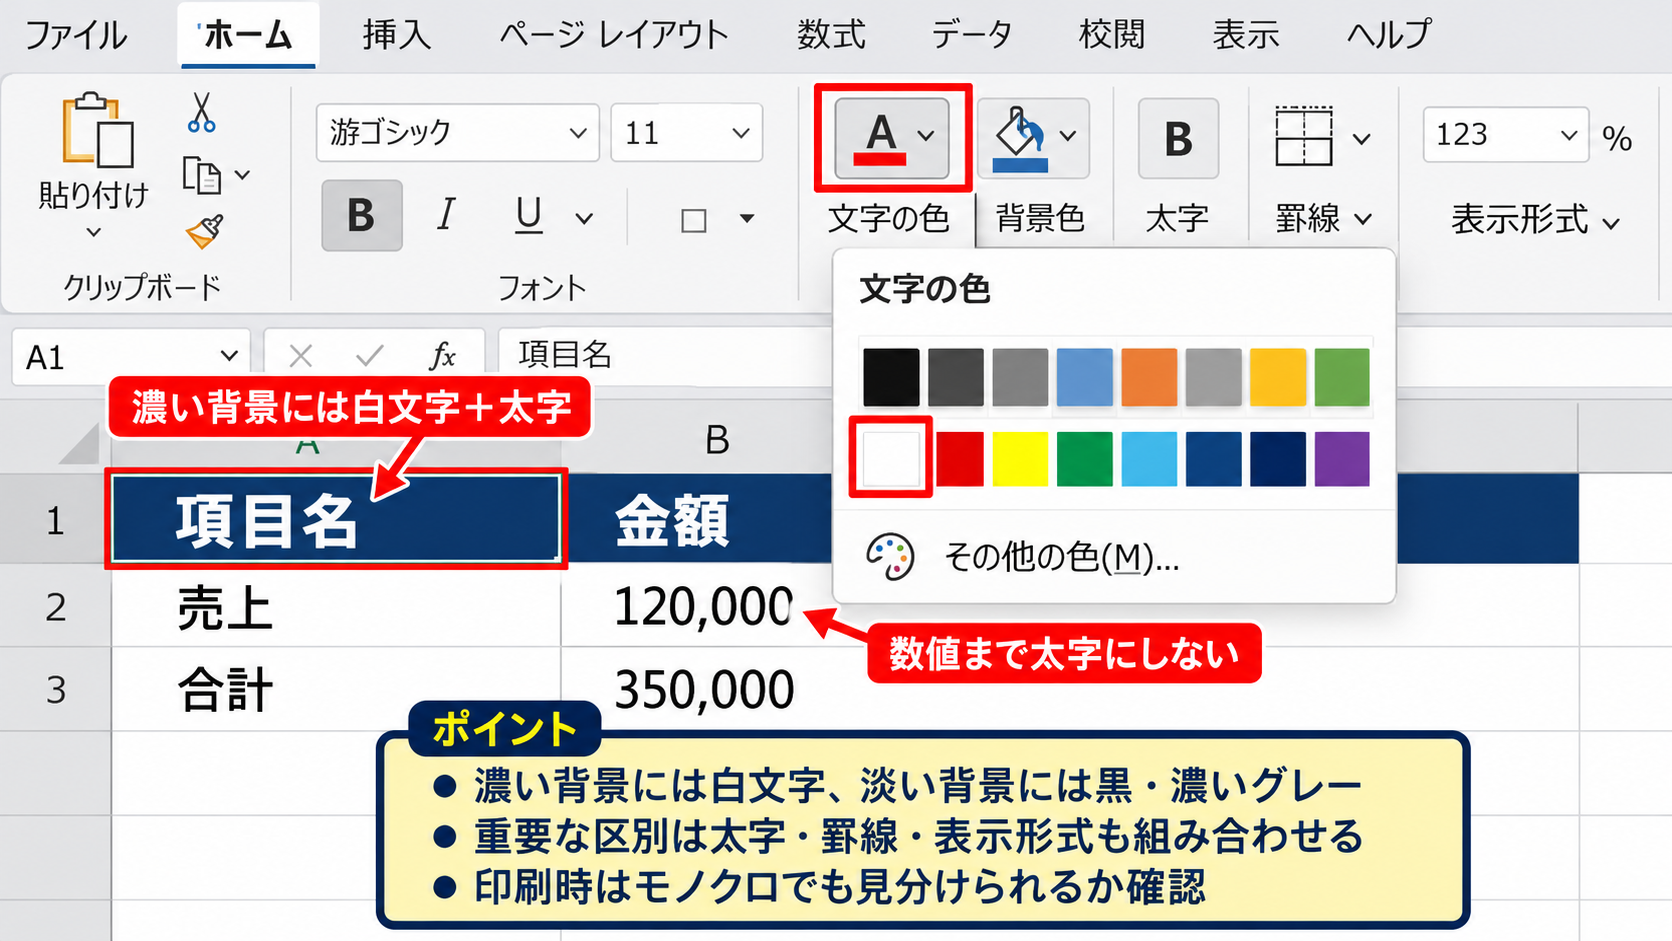Switch to the 挿入 tab
Viewport: 1672px width, 941px height.
[x=396, y=35]
